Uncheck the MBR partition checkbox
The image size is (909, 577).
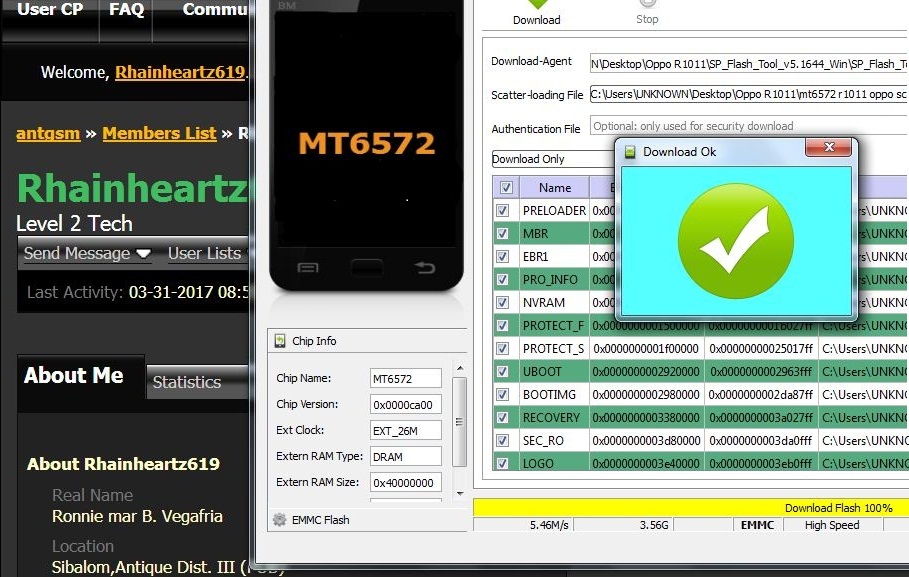(x=503, y=234)
